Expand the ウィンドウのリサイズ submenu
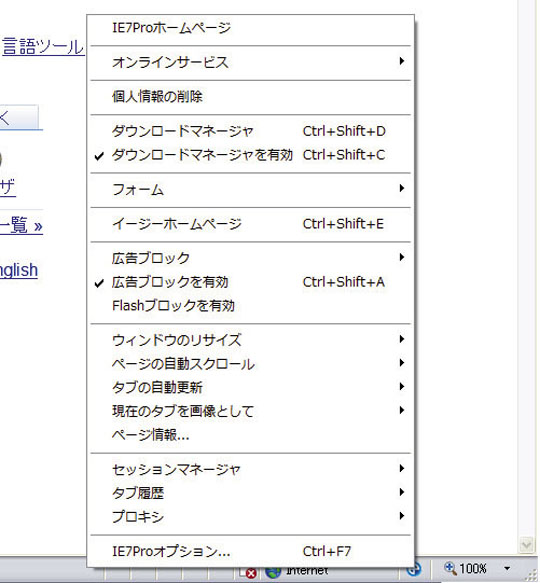Image resolution: width=540 pixels, height=583 pixels. [250, 340]
